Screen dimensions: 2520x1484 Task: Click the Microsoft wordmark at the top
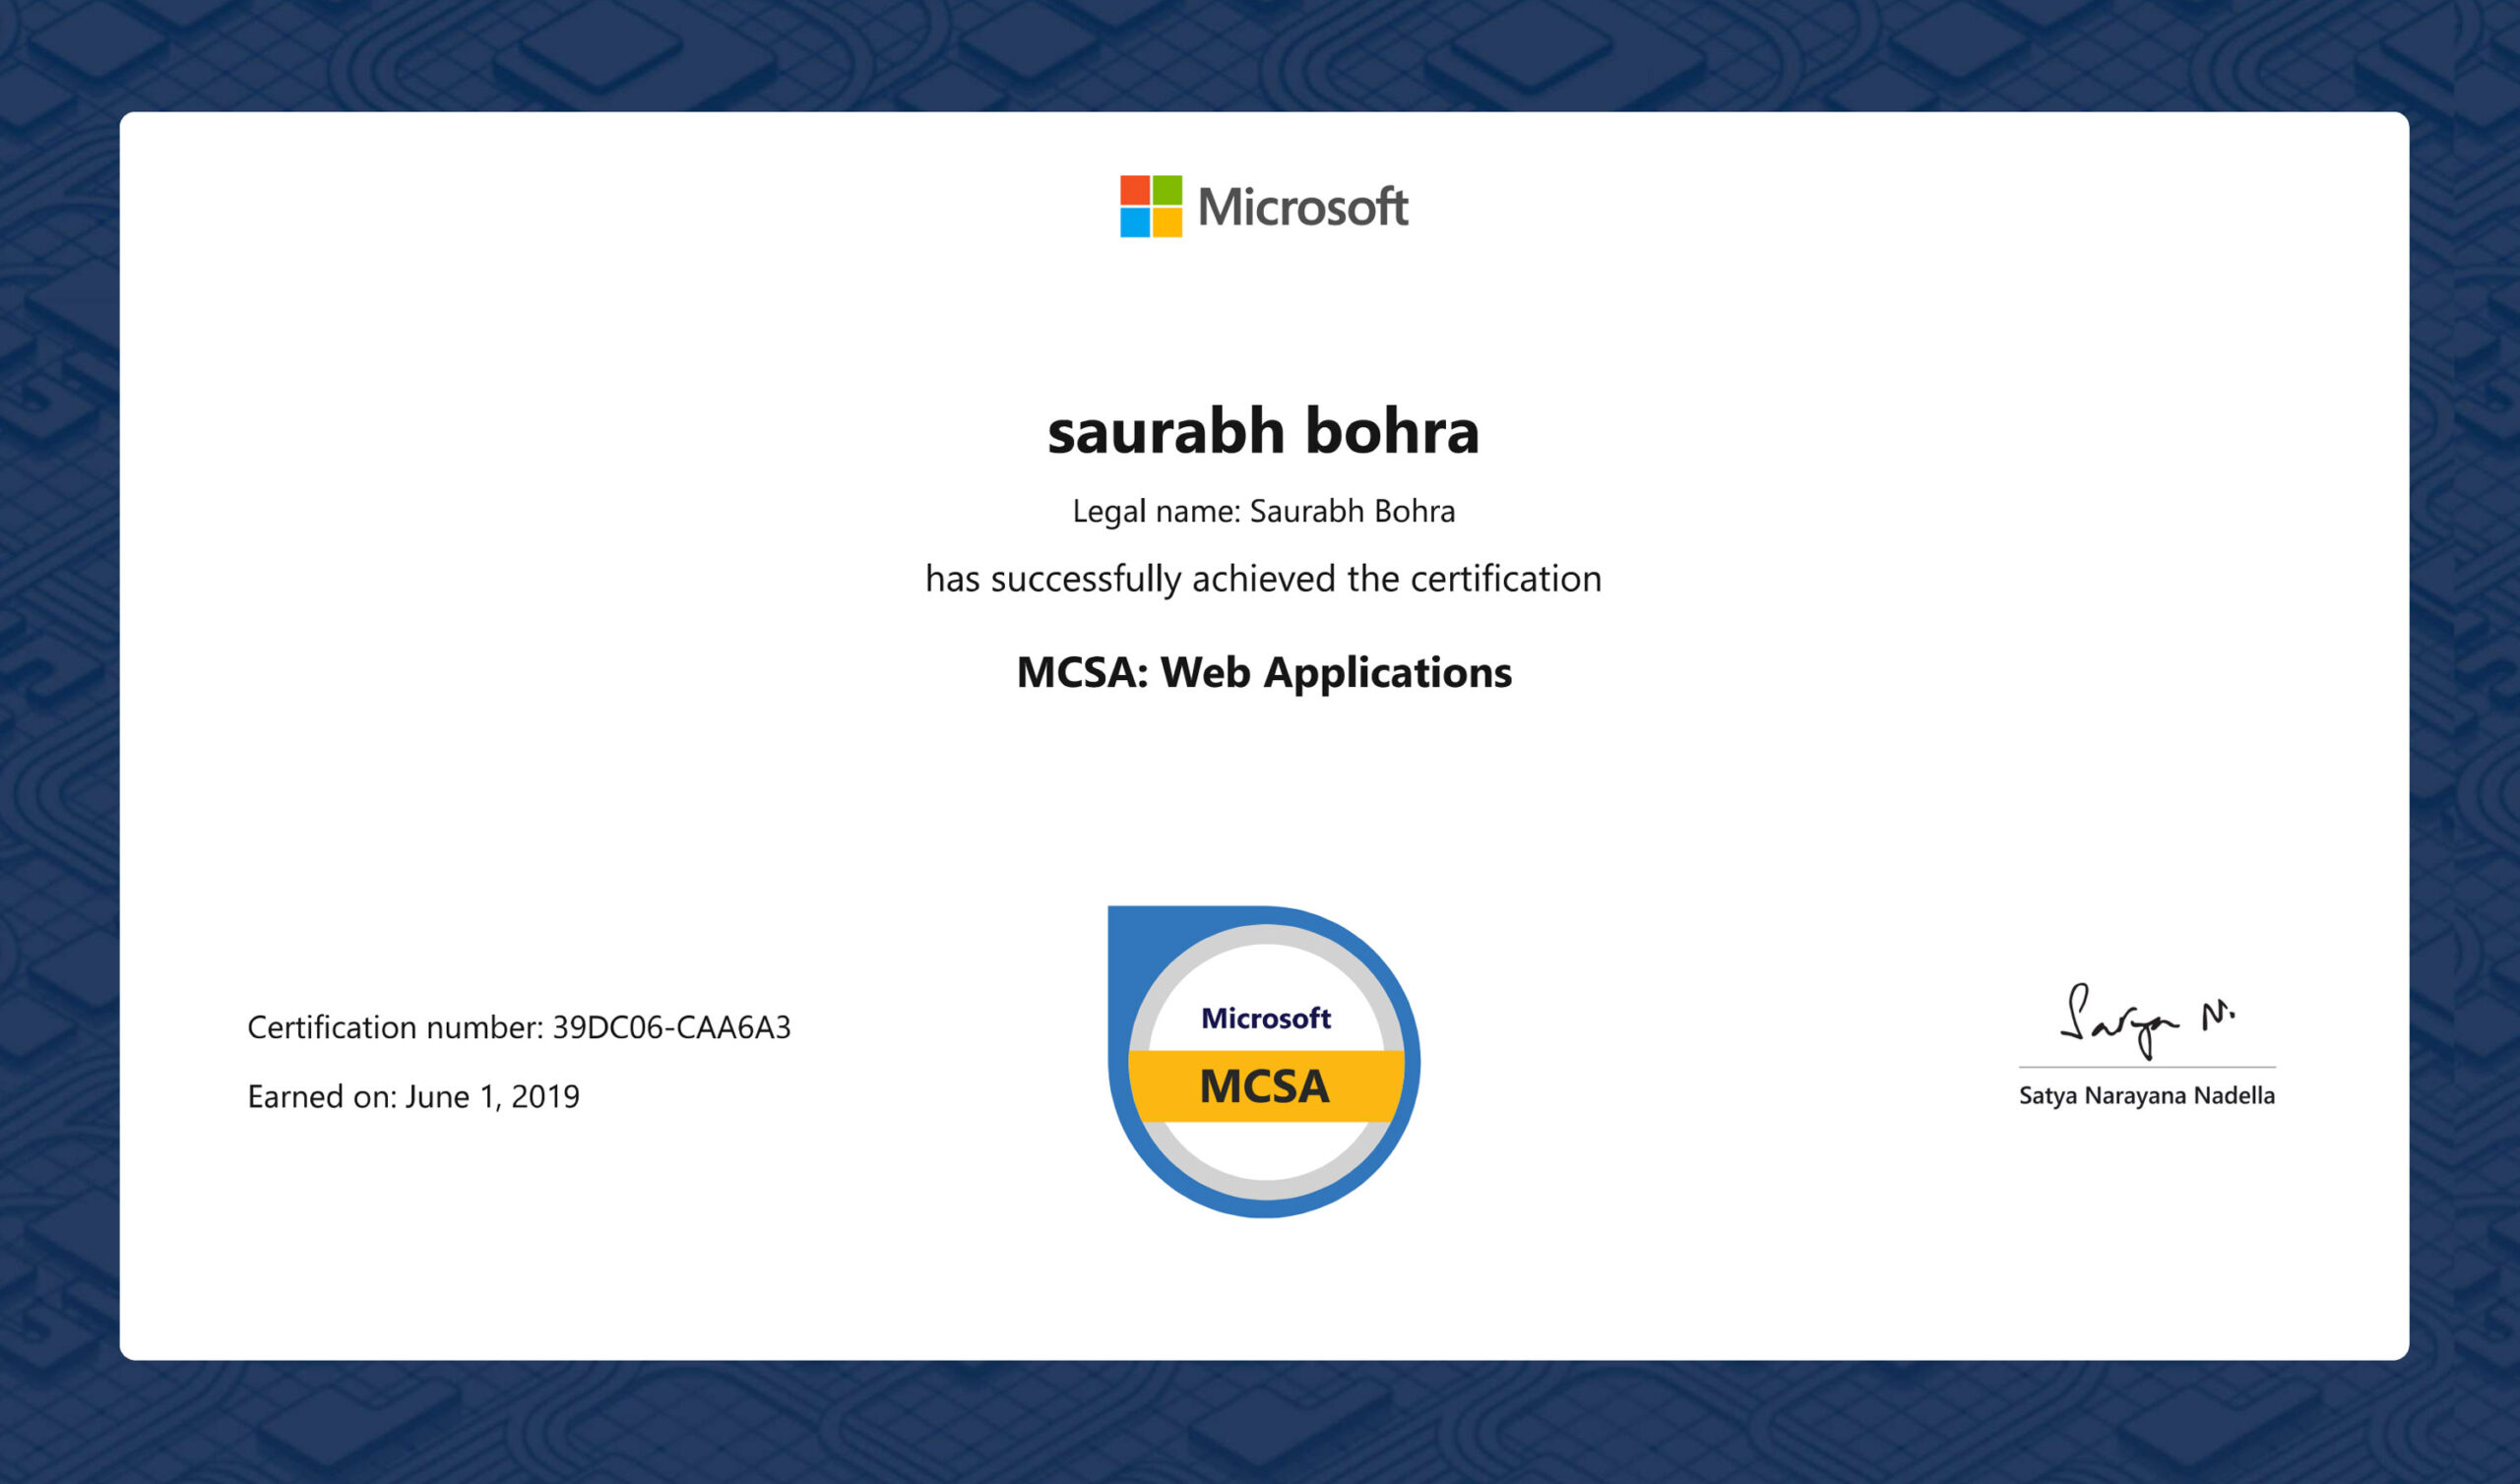point(1303,207)
